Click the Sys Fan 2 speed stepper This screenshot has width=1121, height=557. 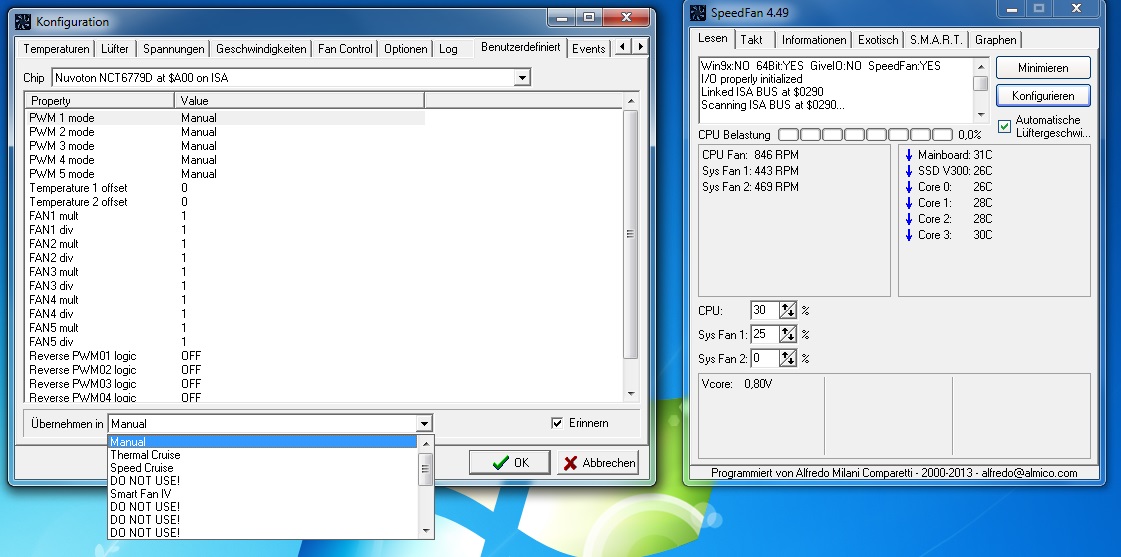point(787,358)
